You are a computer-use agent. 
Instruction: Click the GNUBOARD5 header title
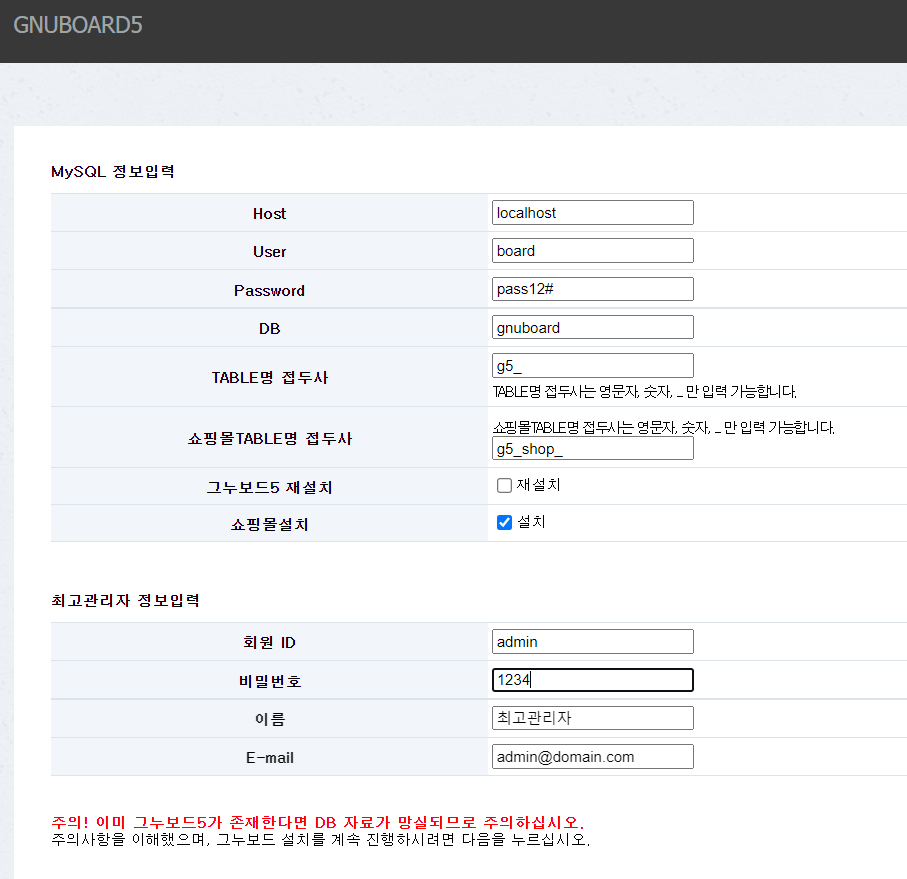click(78, 25)
